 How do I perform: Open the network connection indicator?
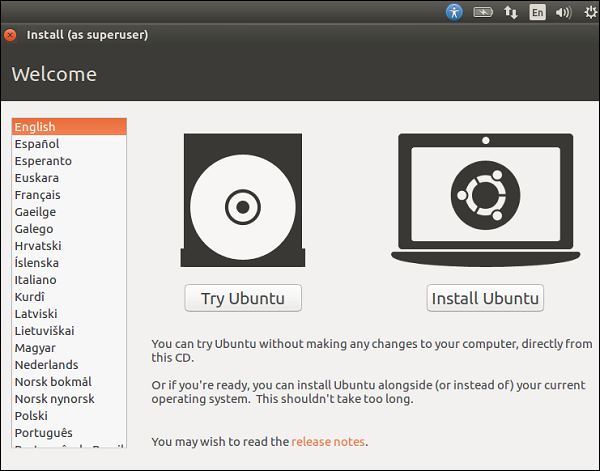[511, 13]
